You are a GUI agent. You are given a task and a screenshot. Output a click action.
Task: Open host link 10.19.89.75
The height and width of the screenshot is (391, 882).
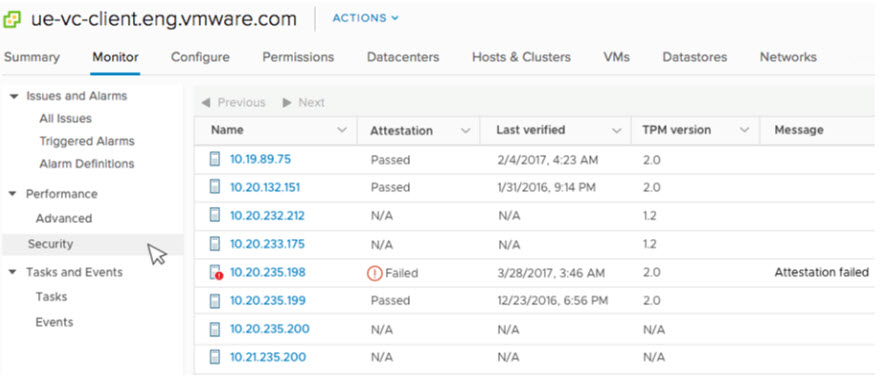(260, 159)
